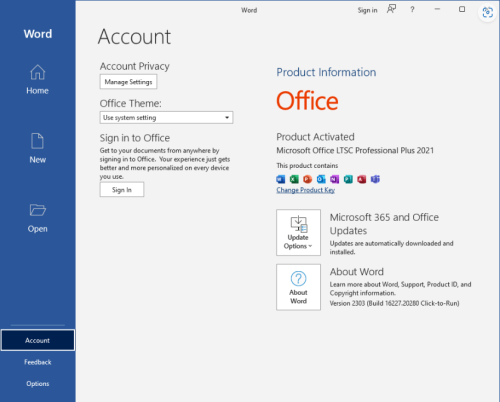Image resolution: width=500 pixels, height=402 pixels.
Task: Click the Microsoft 365 and Office Updates heading
Action: pos(384,224)
